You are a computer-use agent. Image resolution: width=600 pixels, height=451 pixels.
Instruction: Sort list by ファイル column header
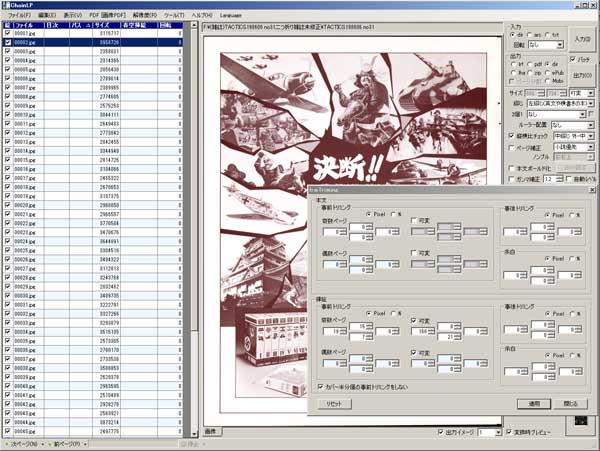coord(28,25)
